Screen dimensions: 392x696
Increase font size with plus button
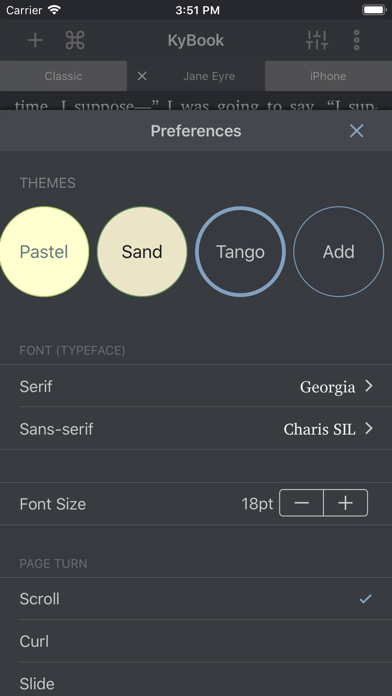pos(346,503)
